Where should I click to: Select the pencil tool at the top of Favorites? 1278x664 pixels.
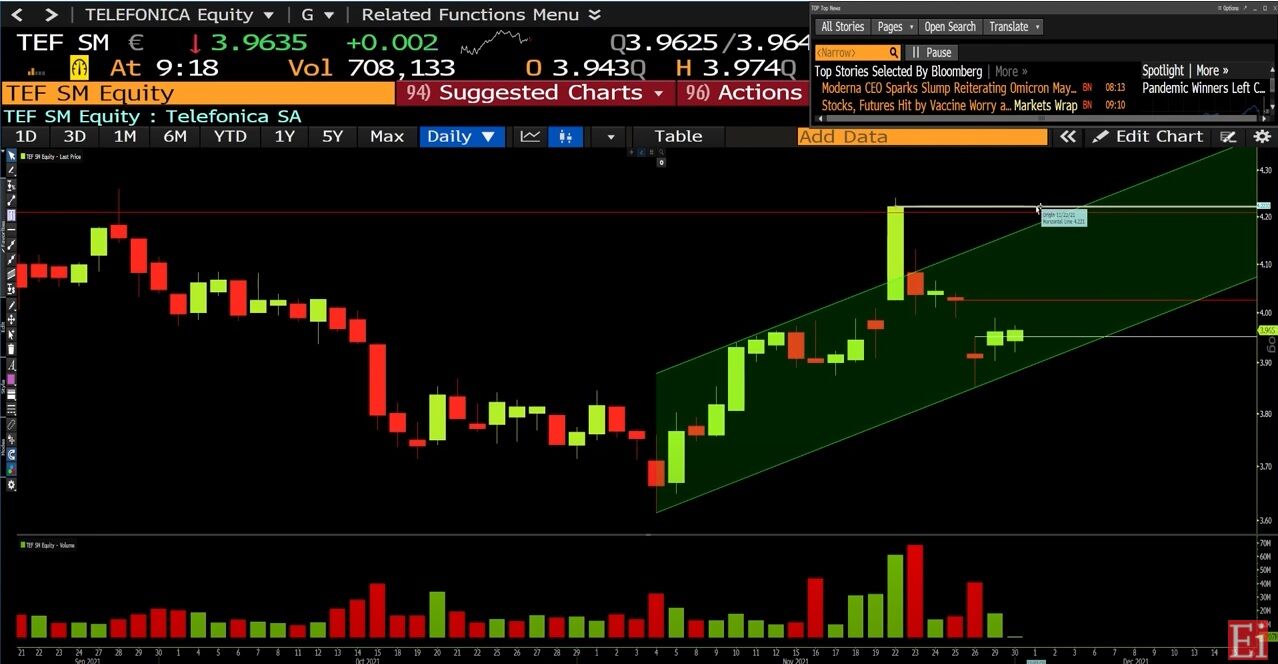click(x=12, y=170)
